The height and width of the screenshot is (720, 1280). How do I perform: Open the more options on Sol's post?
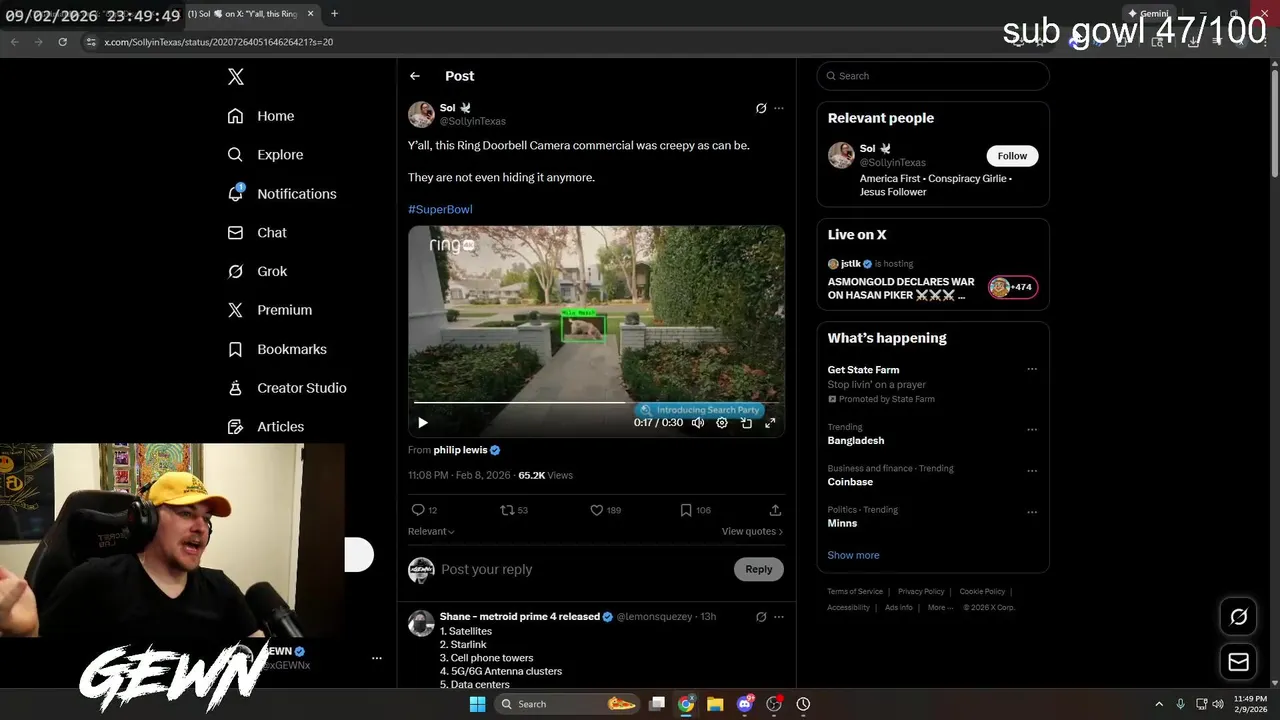pos(779,108)
